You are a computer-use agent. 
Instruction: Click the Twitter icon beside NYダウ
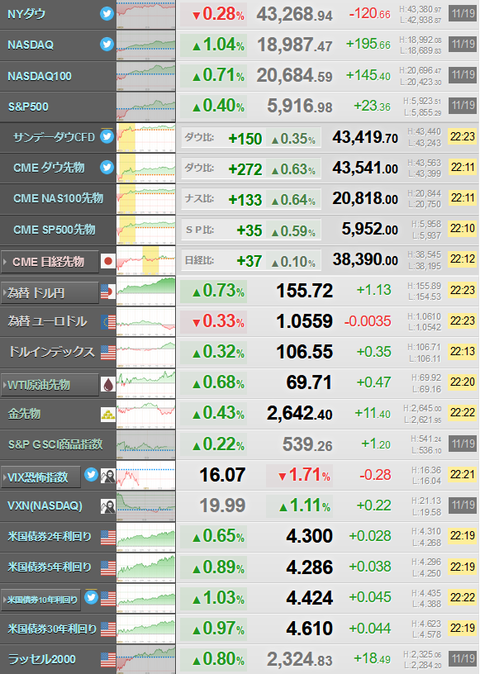click(x=107, y=14)
